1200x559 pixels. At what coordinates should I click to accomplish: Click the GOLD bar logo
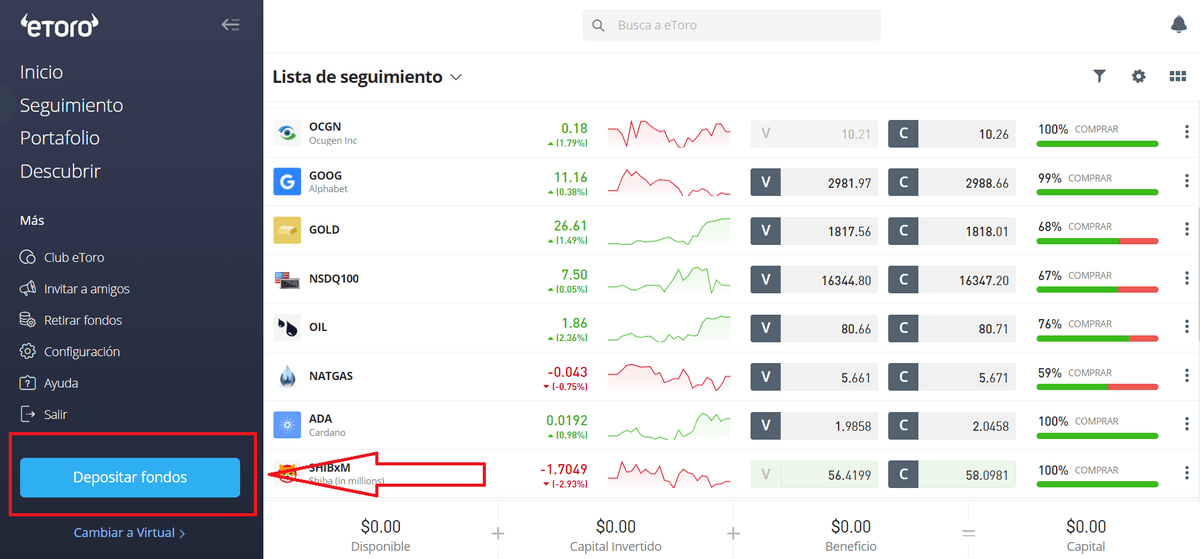click(x=287, y=230)
